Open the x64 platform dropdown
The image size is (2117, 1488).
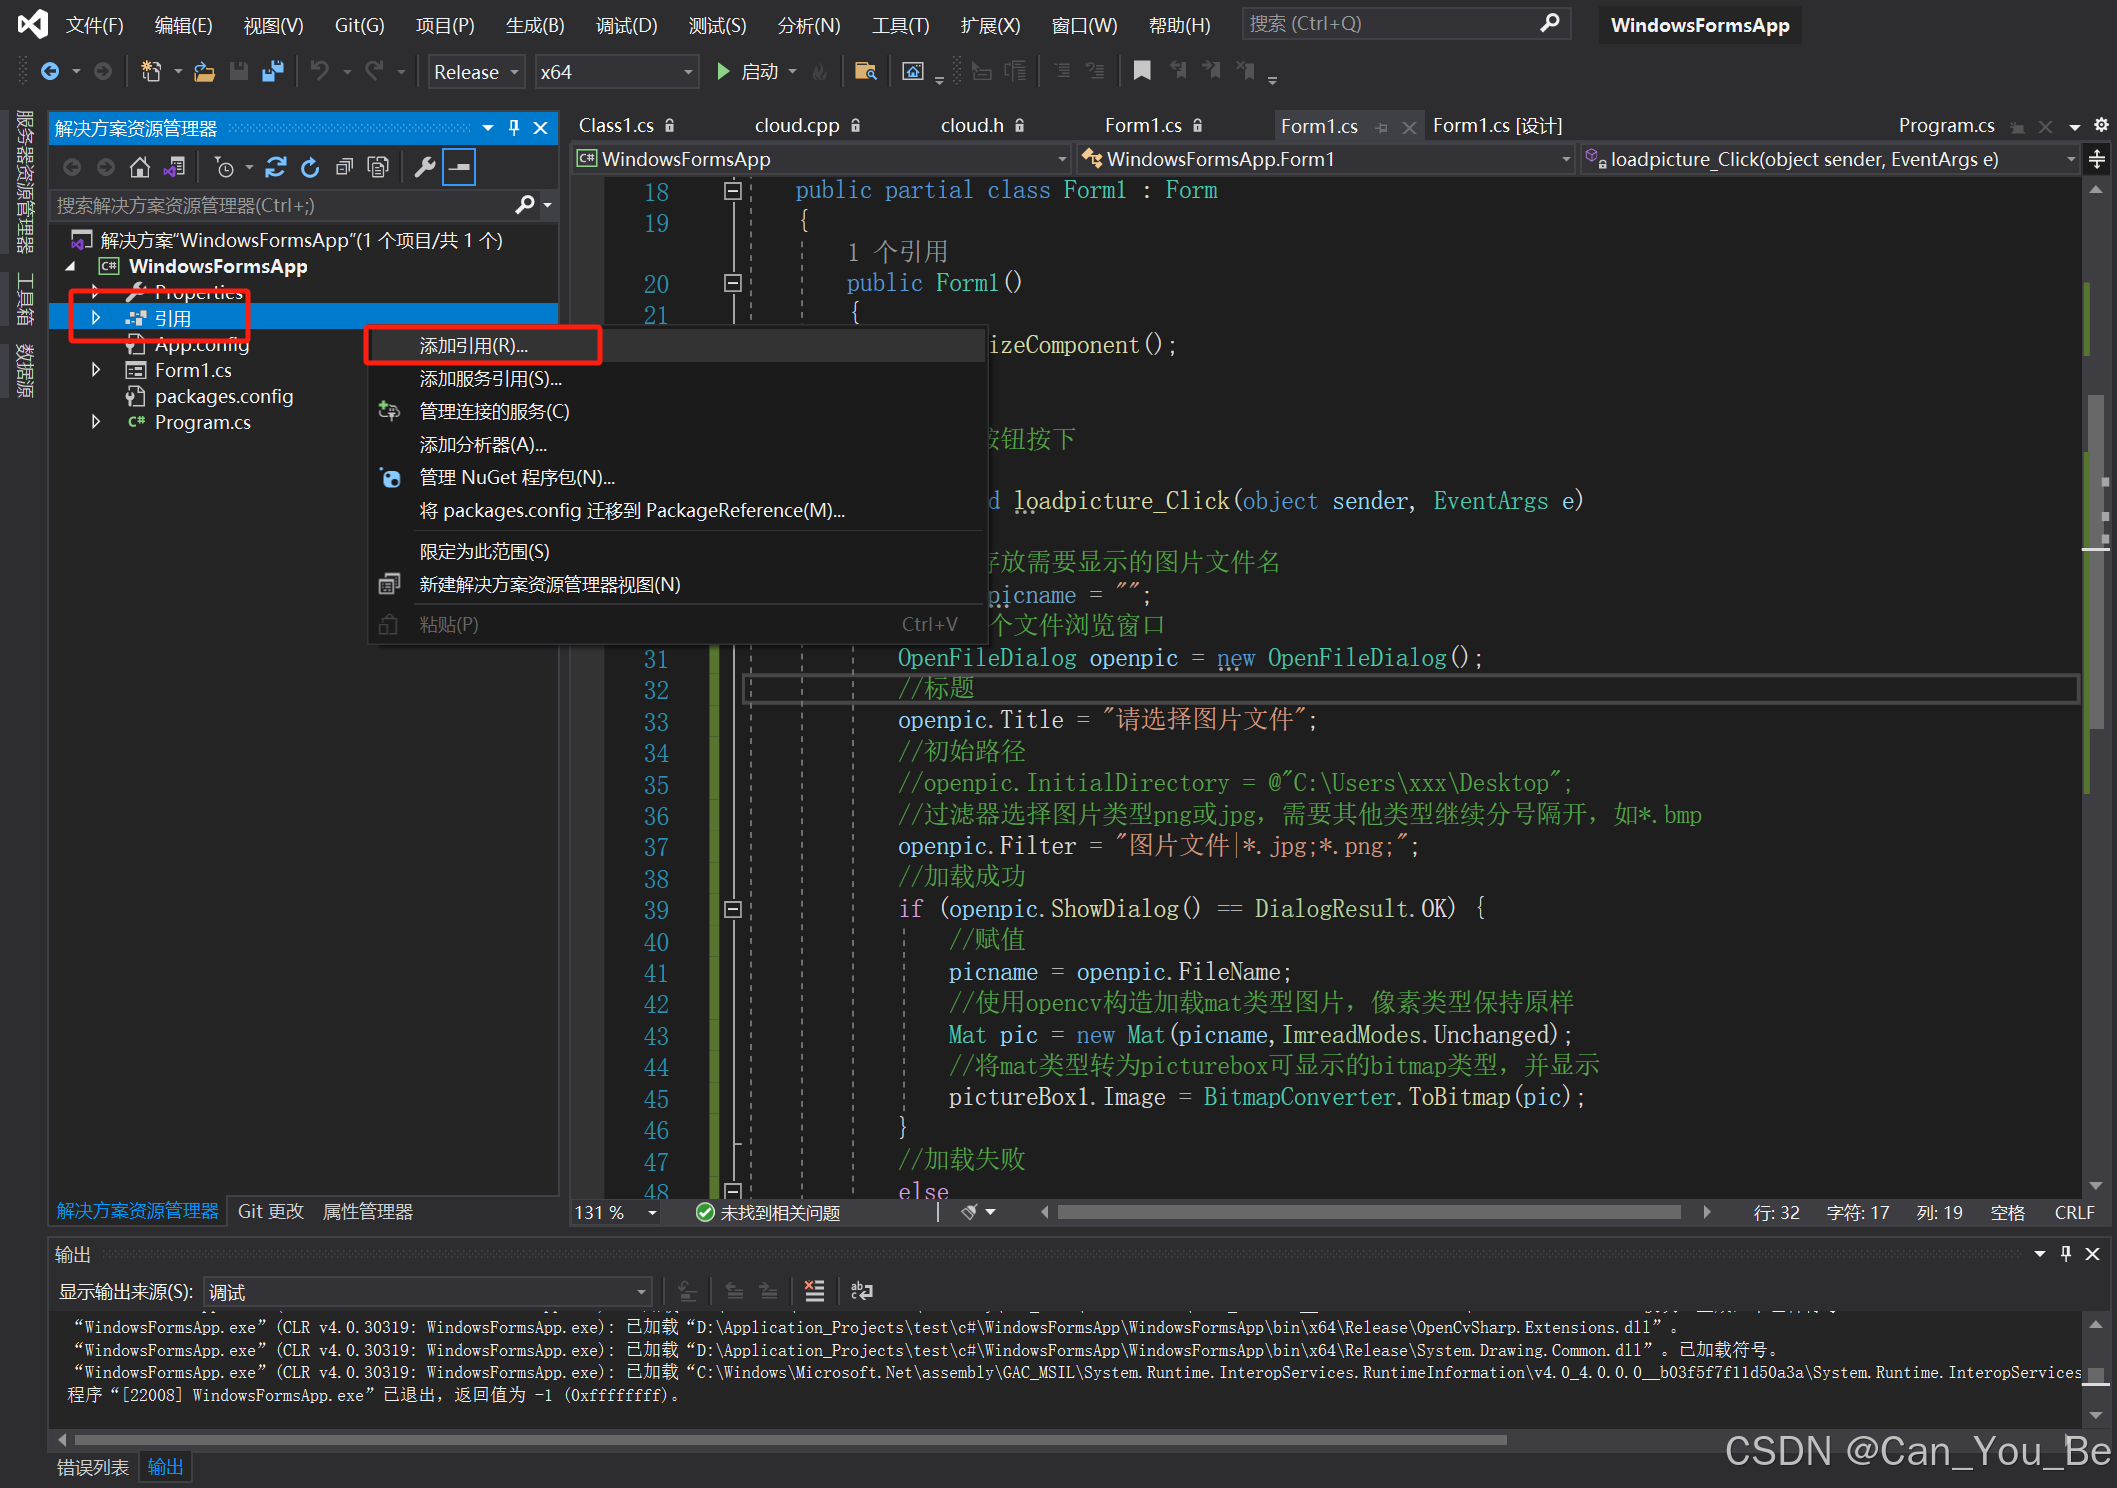pyautogui.click(x=686, y=71)
